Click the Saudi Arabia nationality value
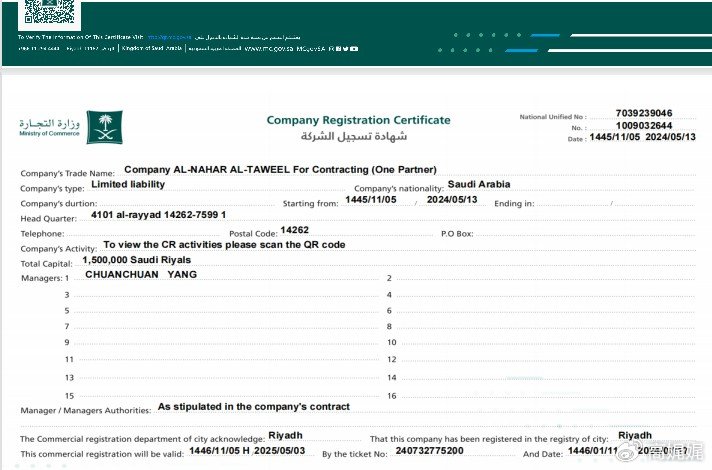 (479, 184)
